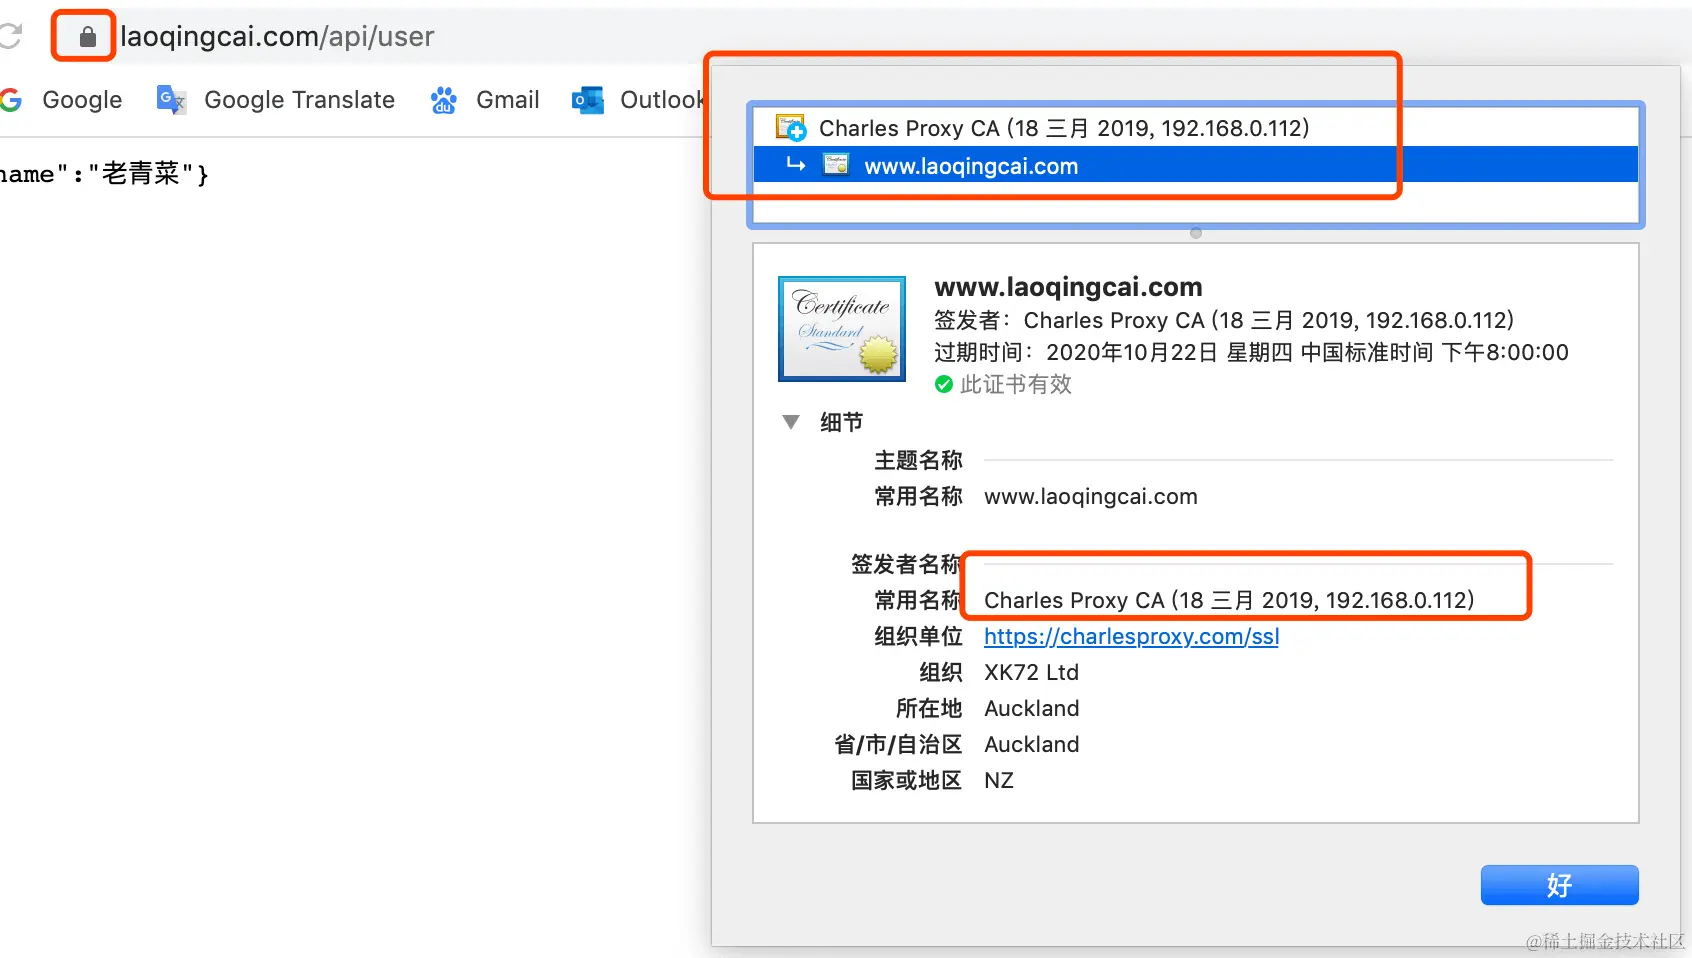Collapse the 细节 disclosure triangle
This screenshot has width=1692, height=958.
click(791, 422)
